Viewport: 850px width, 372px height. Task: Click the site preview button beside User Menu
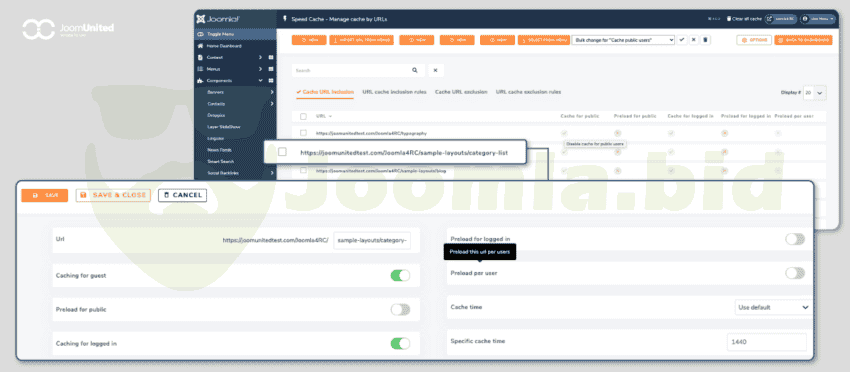pos(781,19)
